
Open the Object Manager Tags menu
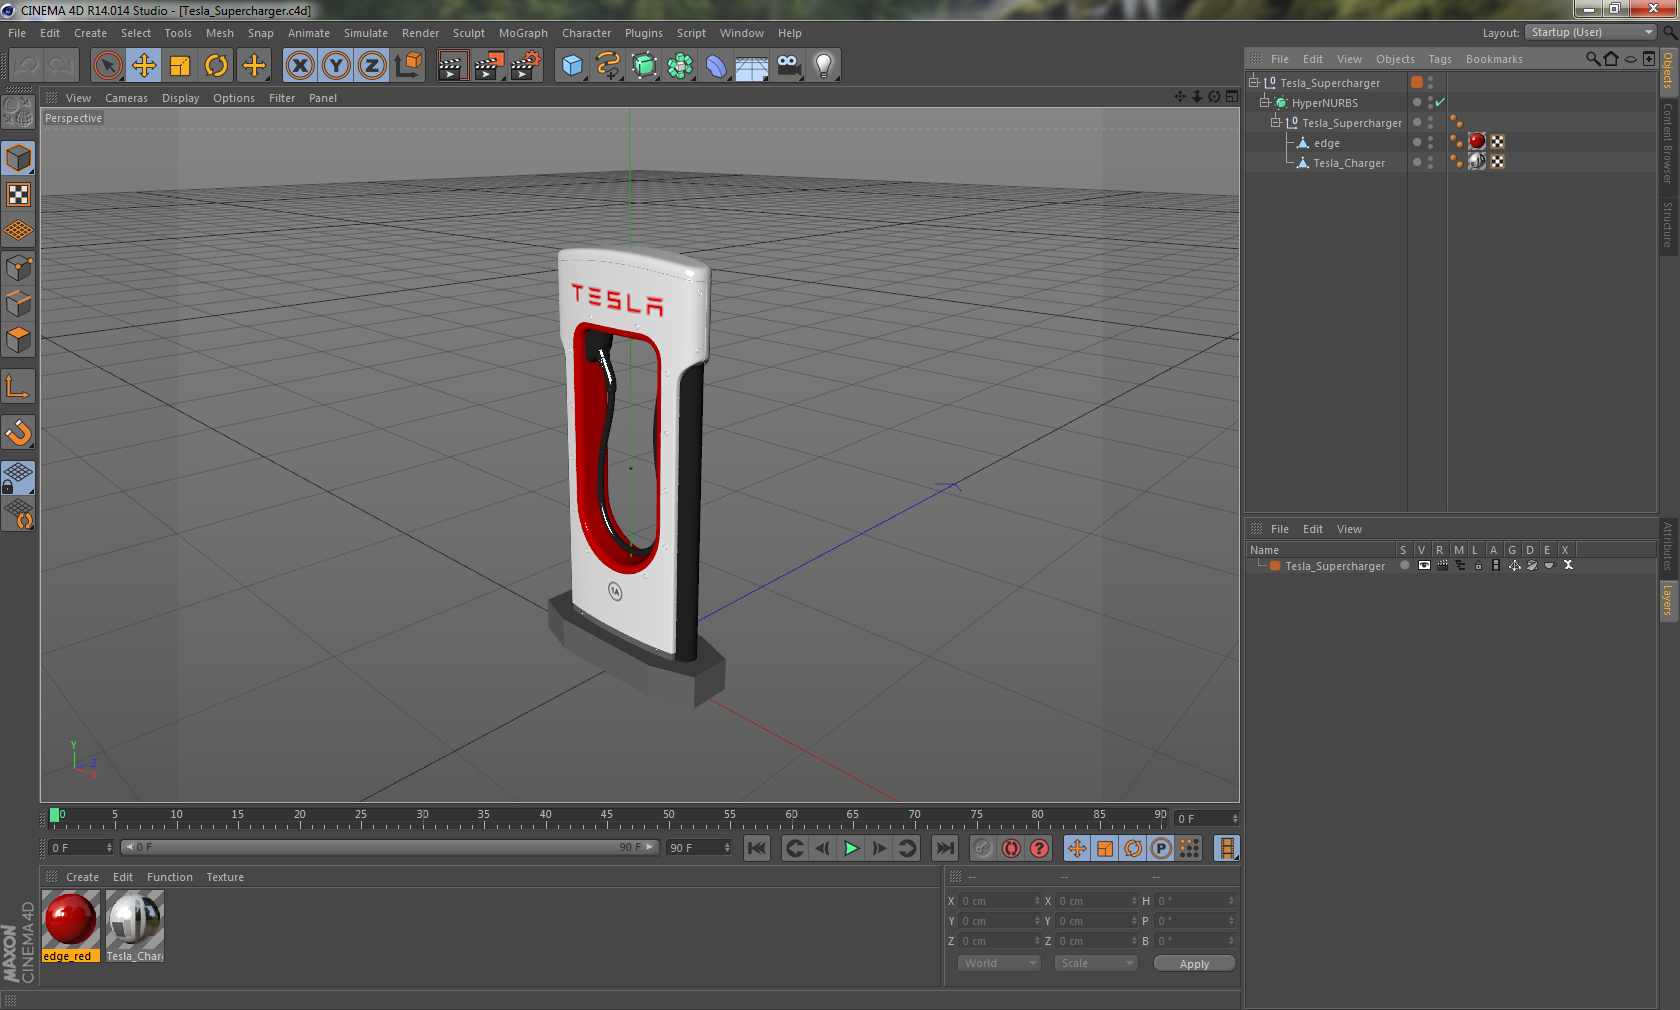pyautogui.click(x=1440, y=59)
